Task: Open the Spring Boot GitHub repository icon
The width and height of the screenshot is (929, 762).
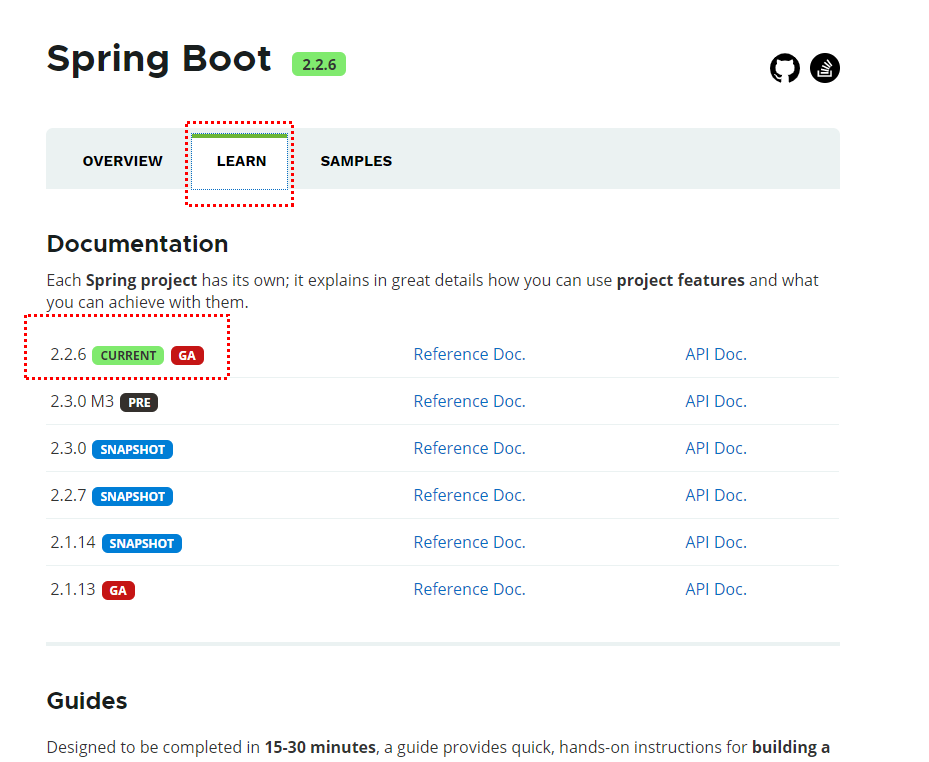Action: tap(784, 68)
